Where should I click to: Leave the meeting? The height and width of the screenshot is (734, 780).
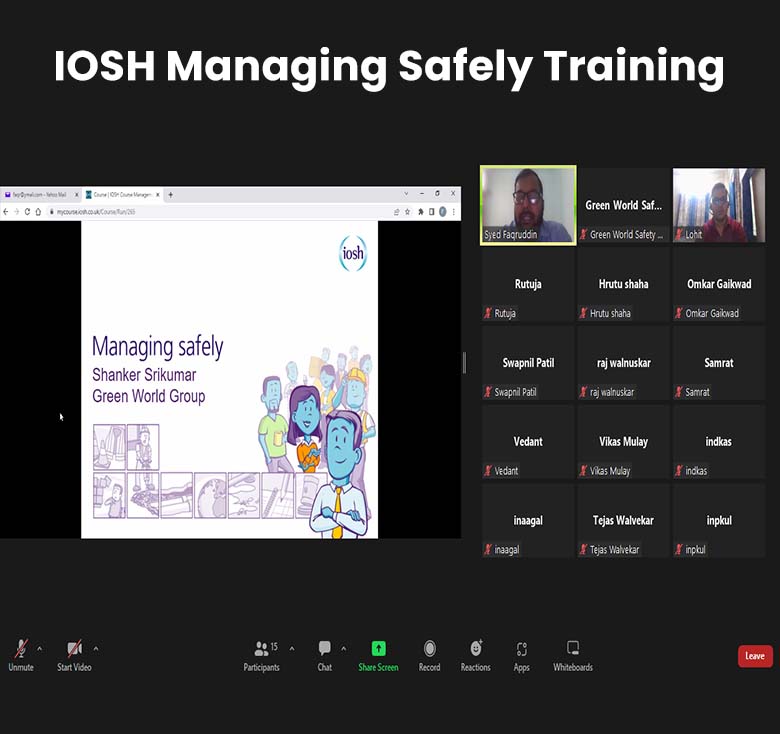[755, 656]
